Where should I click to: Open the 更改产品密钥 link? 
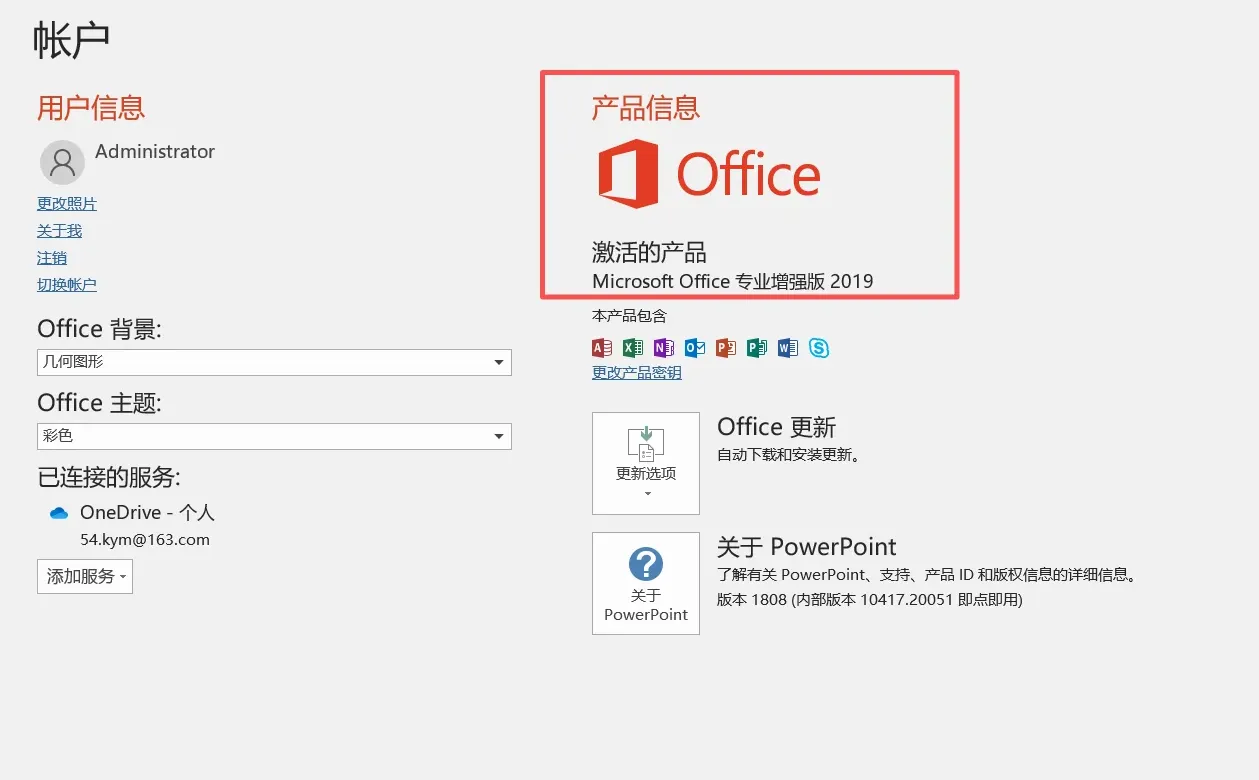[636, 372]
